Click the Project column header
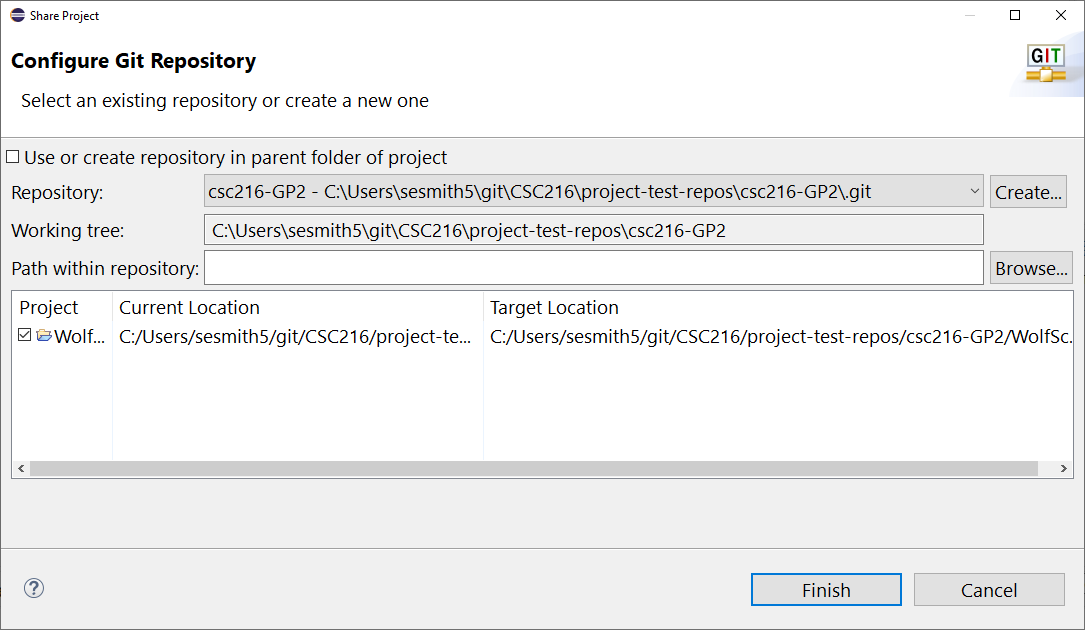 pyautogui.click(x=48, y=307)
